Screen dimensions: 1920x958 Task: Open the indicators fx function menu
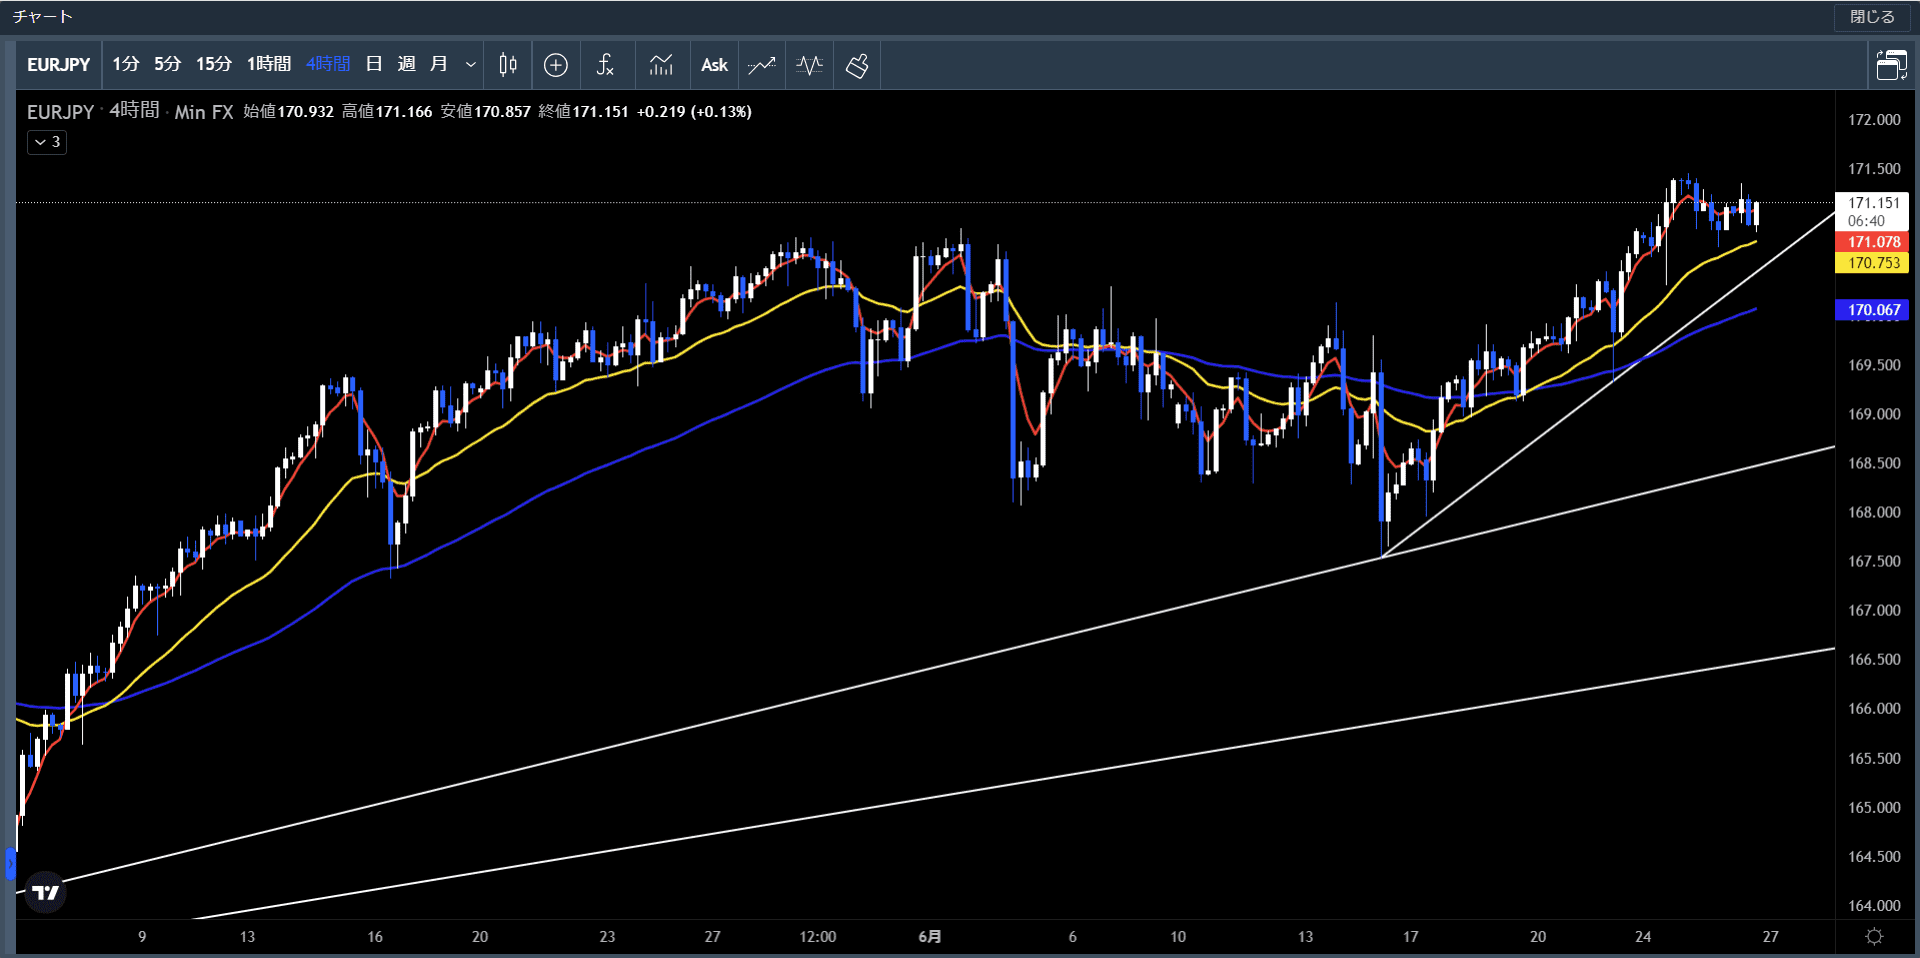coord(605,65)
